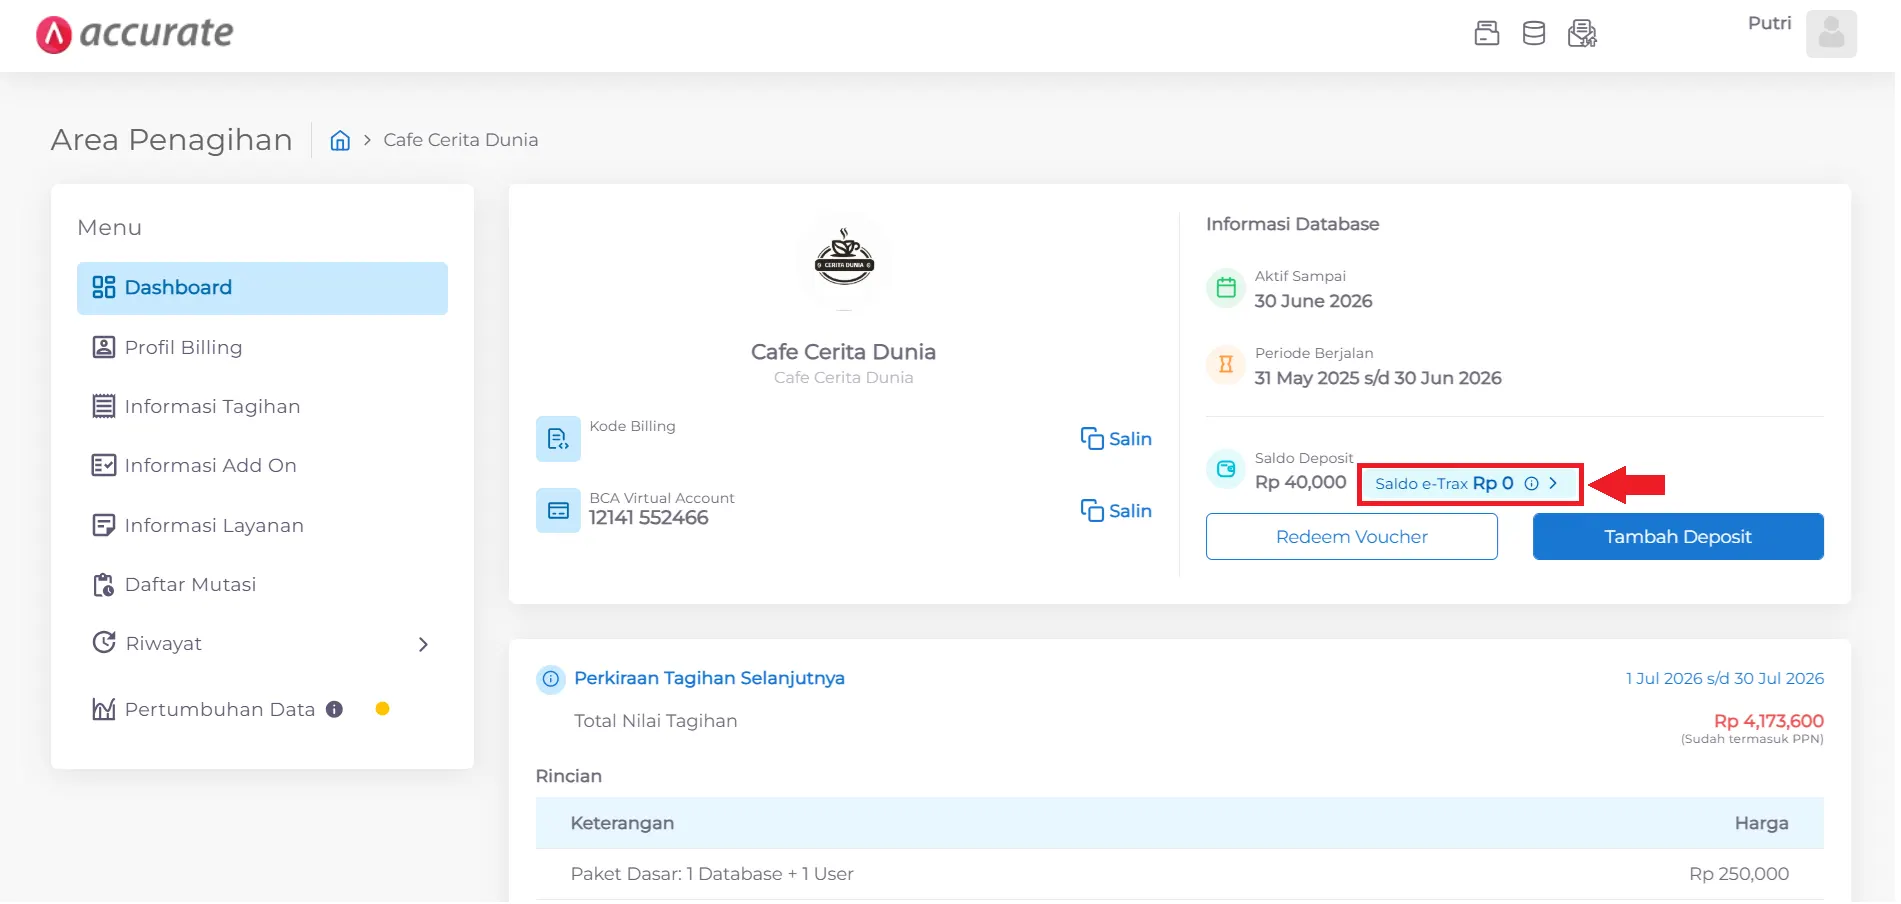Click the Saldo e-Trax info icon

point(1531,484)
